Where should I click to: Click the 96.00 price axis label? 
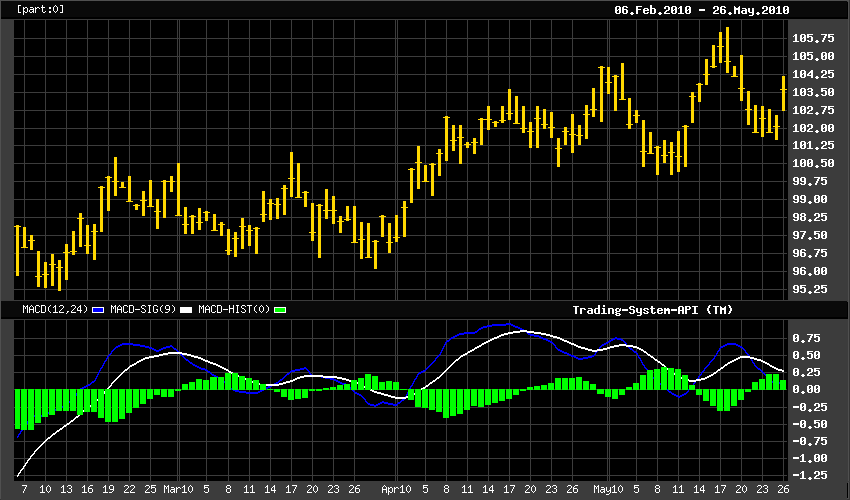click(x=810, y=271)
